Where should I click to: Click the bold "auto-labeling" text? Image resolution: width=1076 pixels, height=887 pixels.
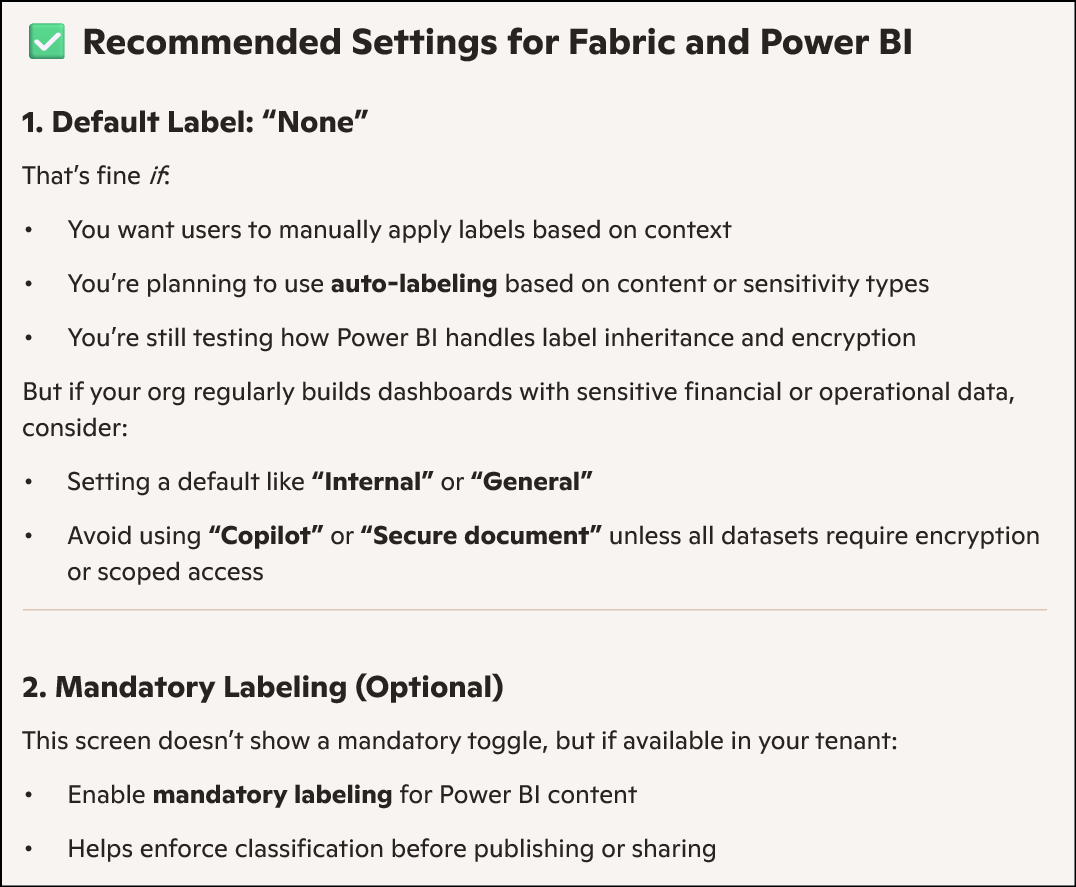point(414,284)
